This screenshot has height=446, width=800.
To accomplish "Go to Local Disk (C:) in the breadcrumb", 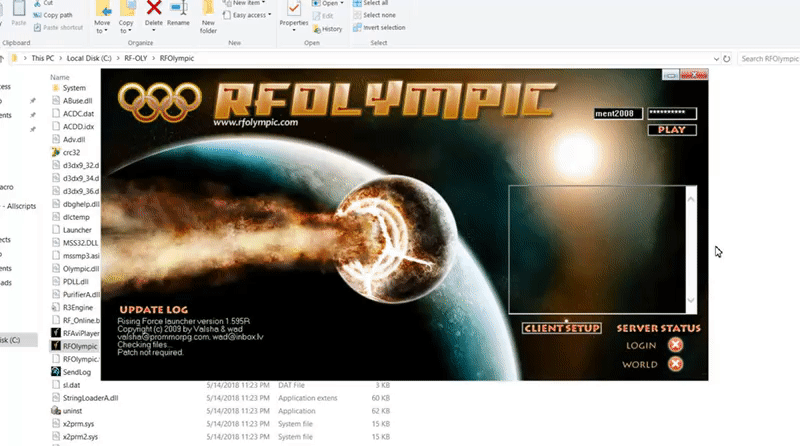I will (x=89, y=58).
